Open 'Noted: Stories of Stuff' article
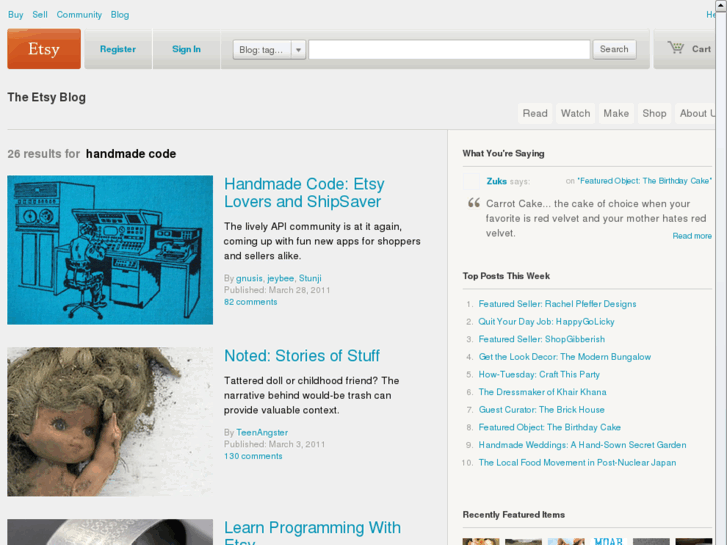 click(302, 356)
